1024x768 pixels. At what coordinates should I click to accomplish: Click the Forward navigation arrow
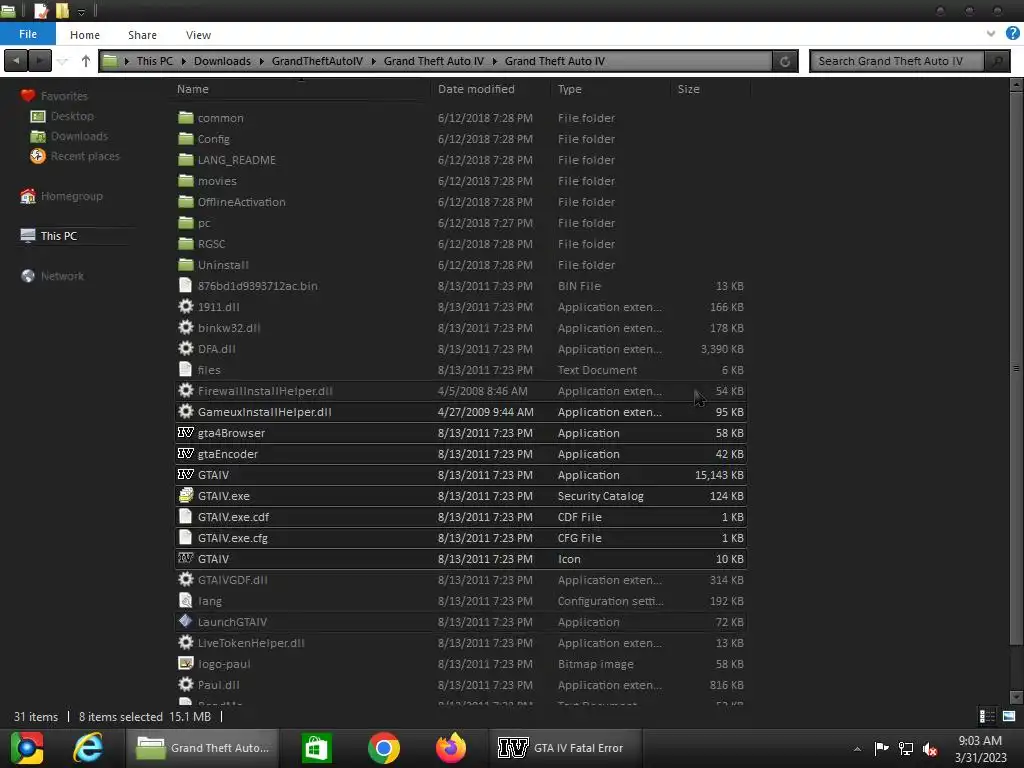coord(40,61)
